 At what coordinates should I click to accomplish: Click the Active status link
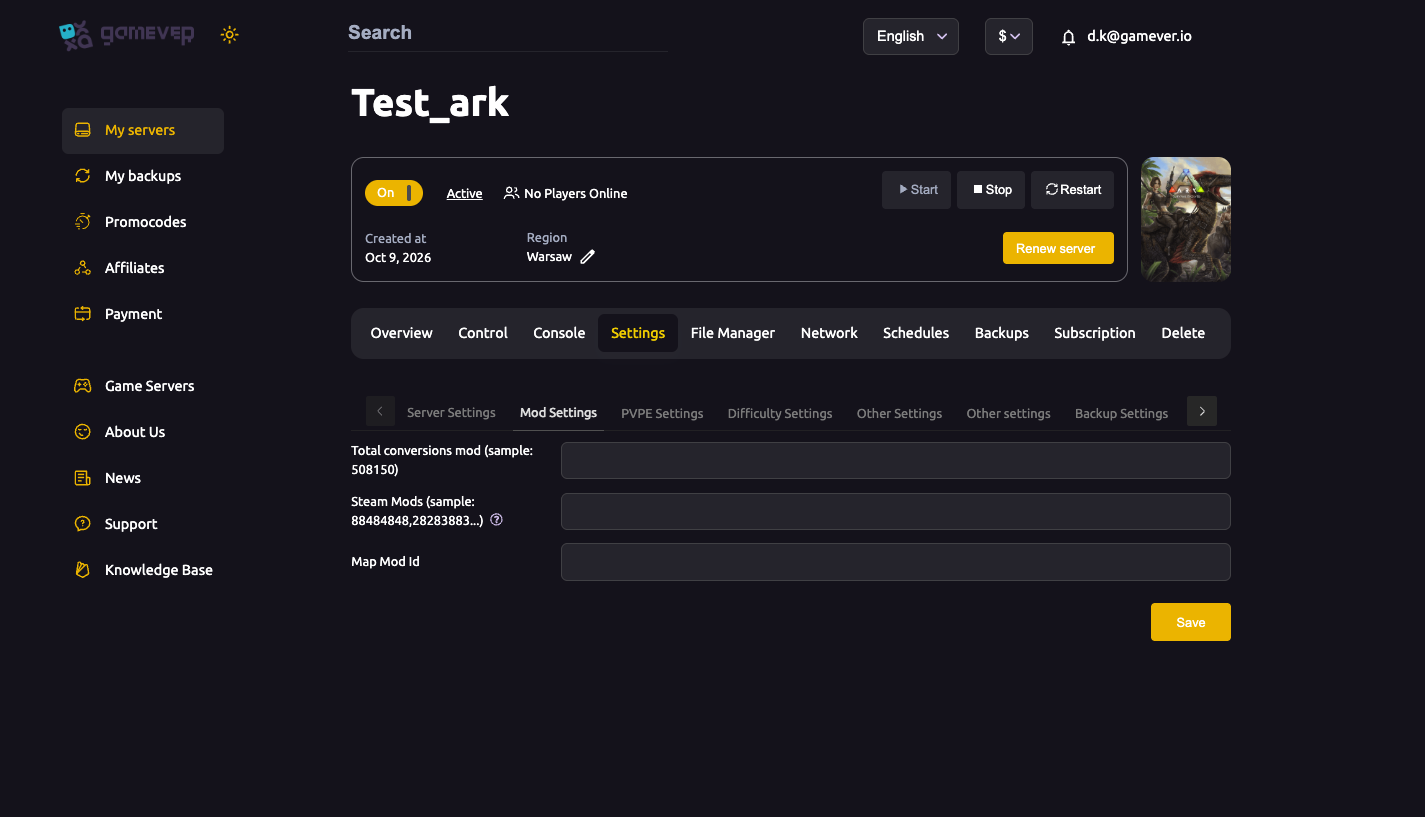(x=464, y=194)
